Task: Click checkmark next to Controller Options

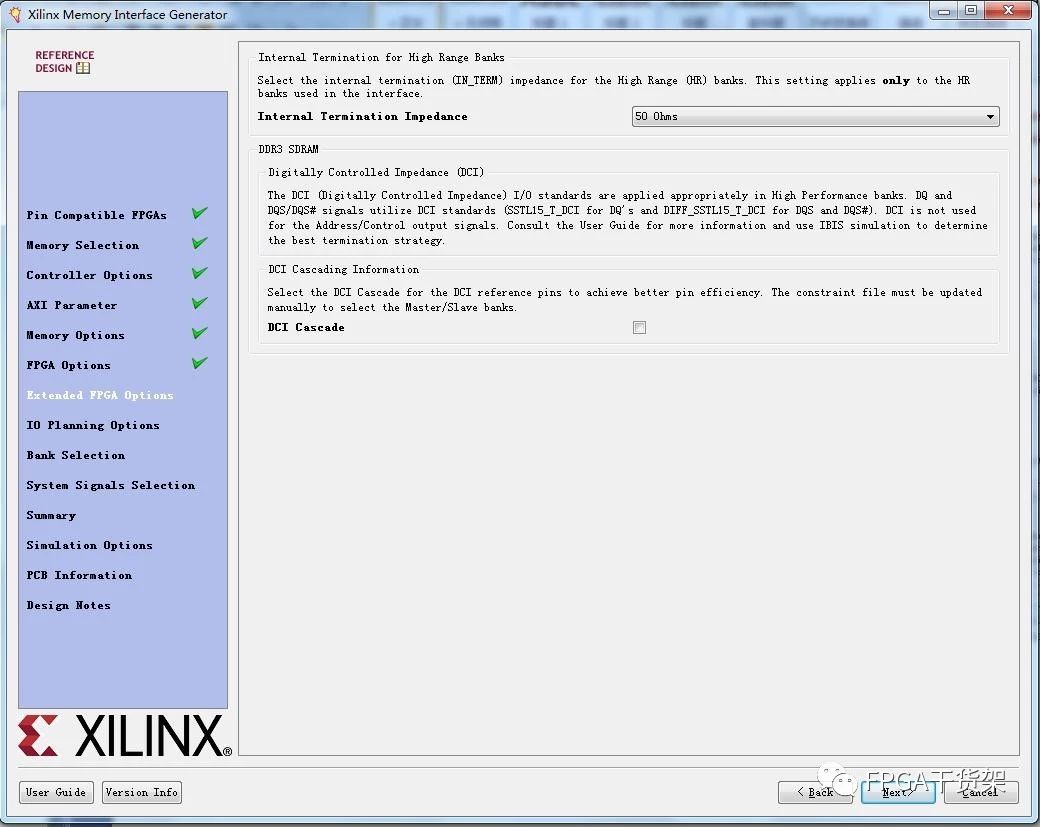Action: 200,273
